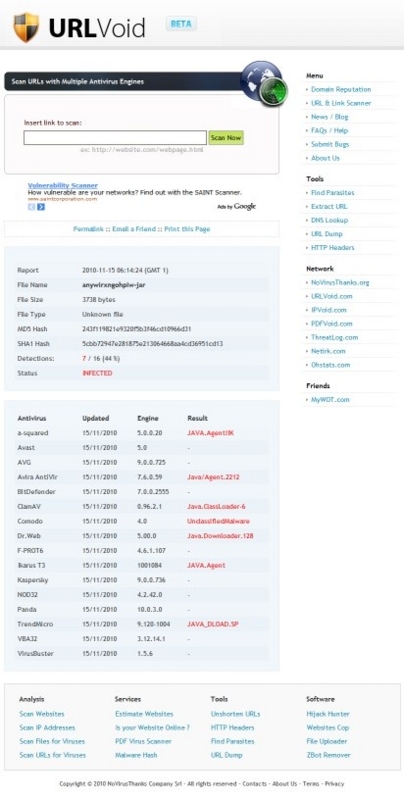Click the globe radar scanner icon

[x=264, y=82]
